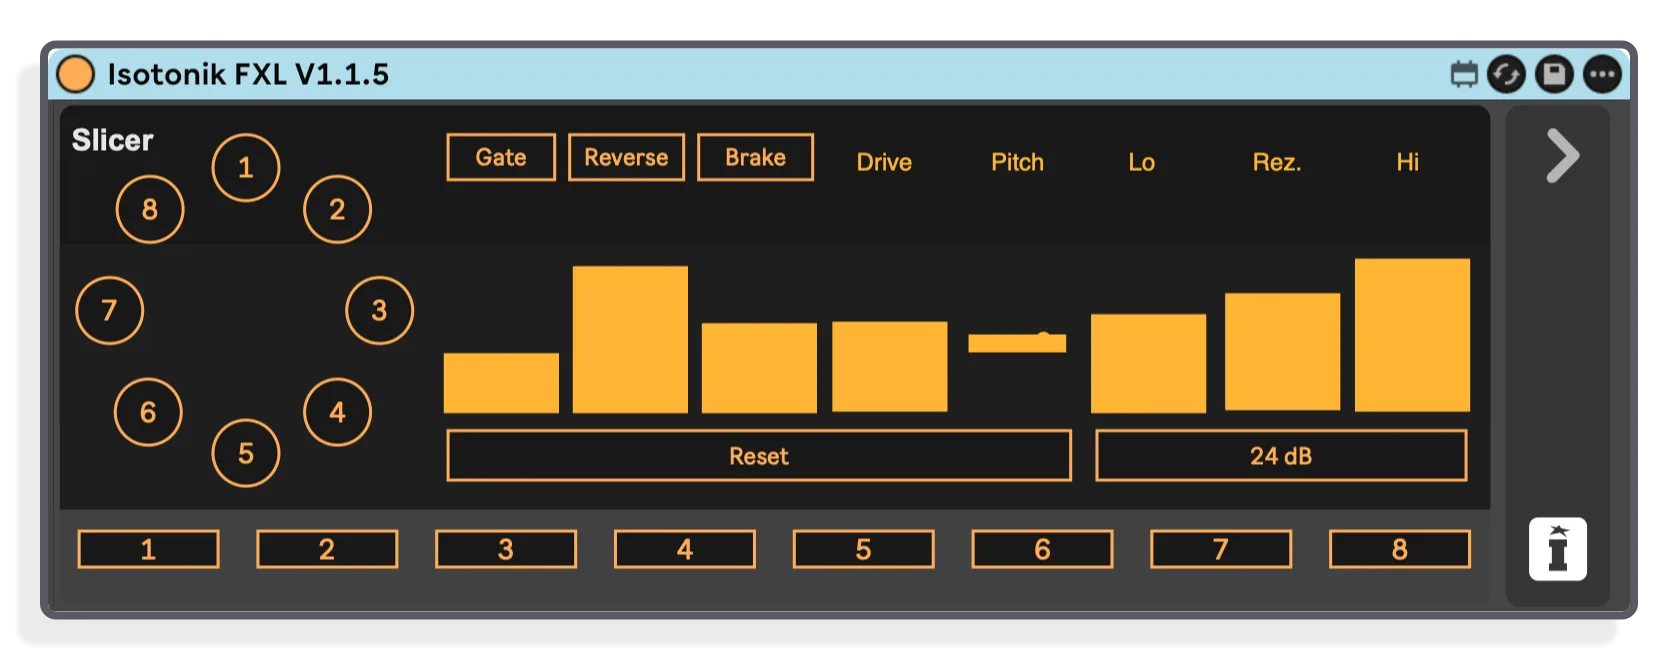This screenshot has width=1678, height=659.
Task: Click the Lo label
Action: coord(1141,162)
